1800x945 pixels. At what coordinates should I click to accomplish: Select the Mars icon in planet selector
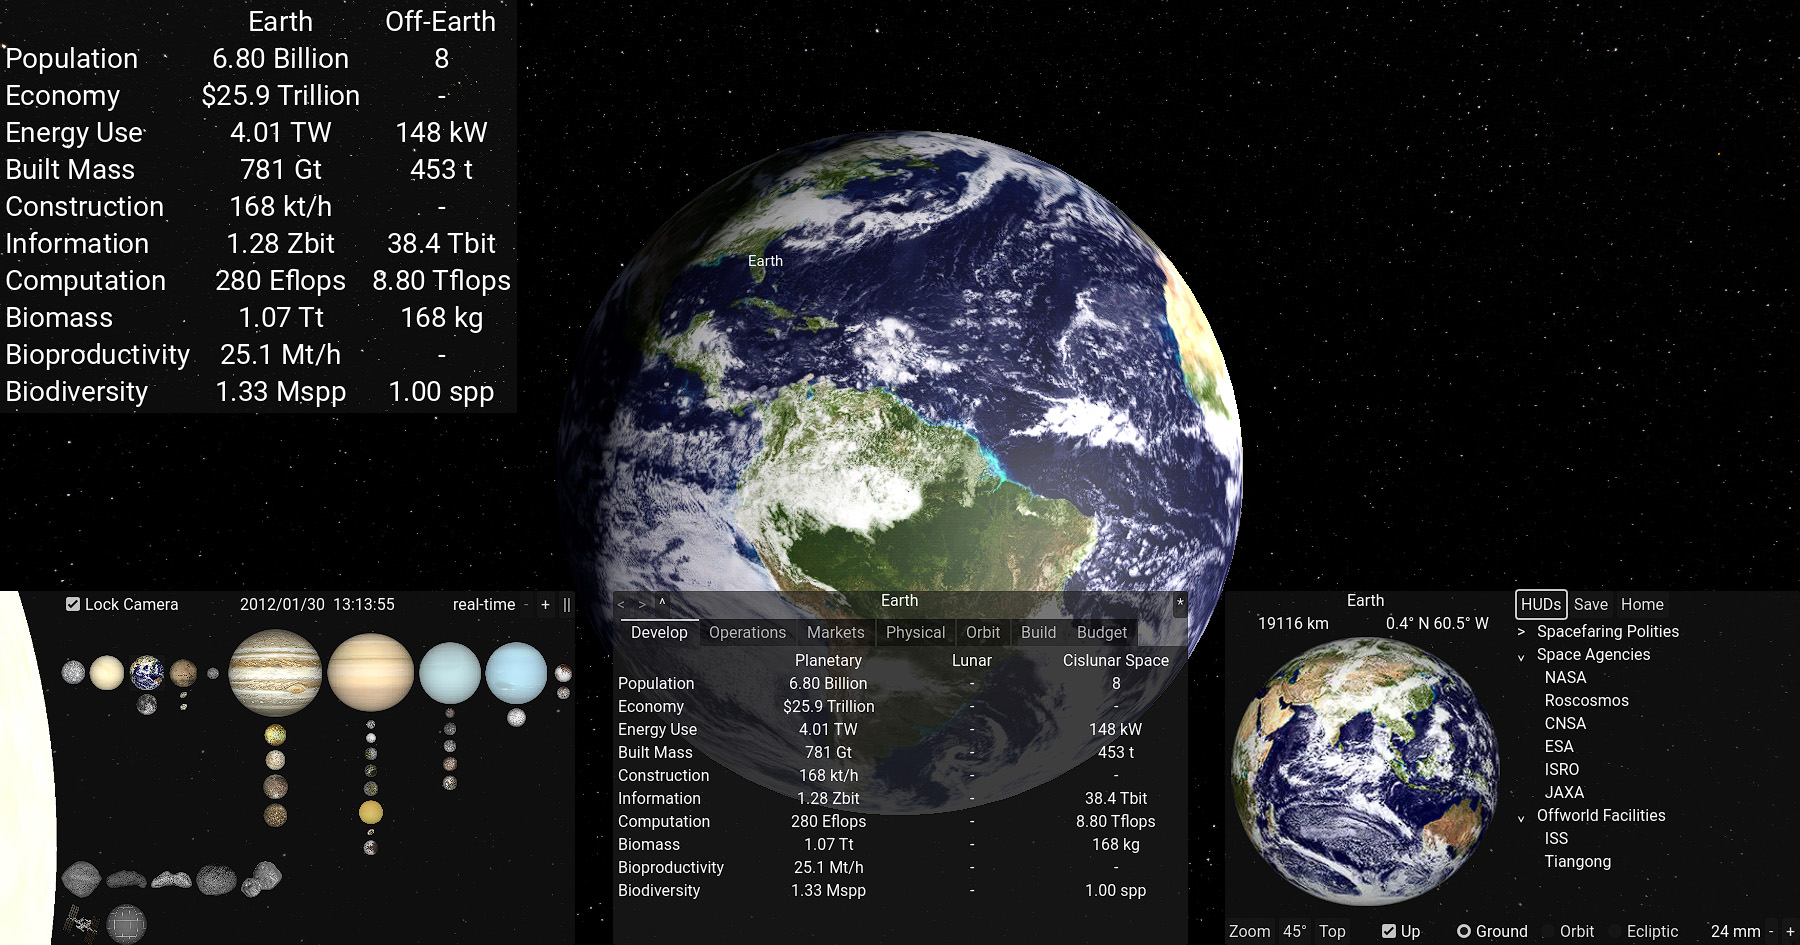tap(183, 672)
